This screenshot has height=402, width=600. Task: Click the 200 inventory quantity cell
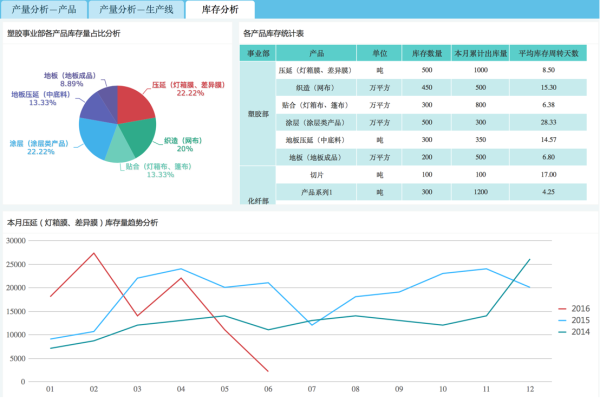(x=427, y=157)
